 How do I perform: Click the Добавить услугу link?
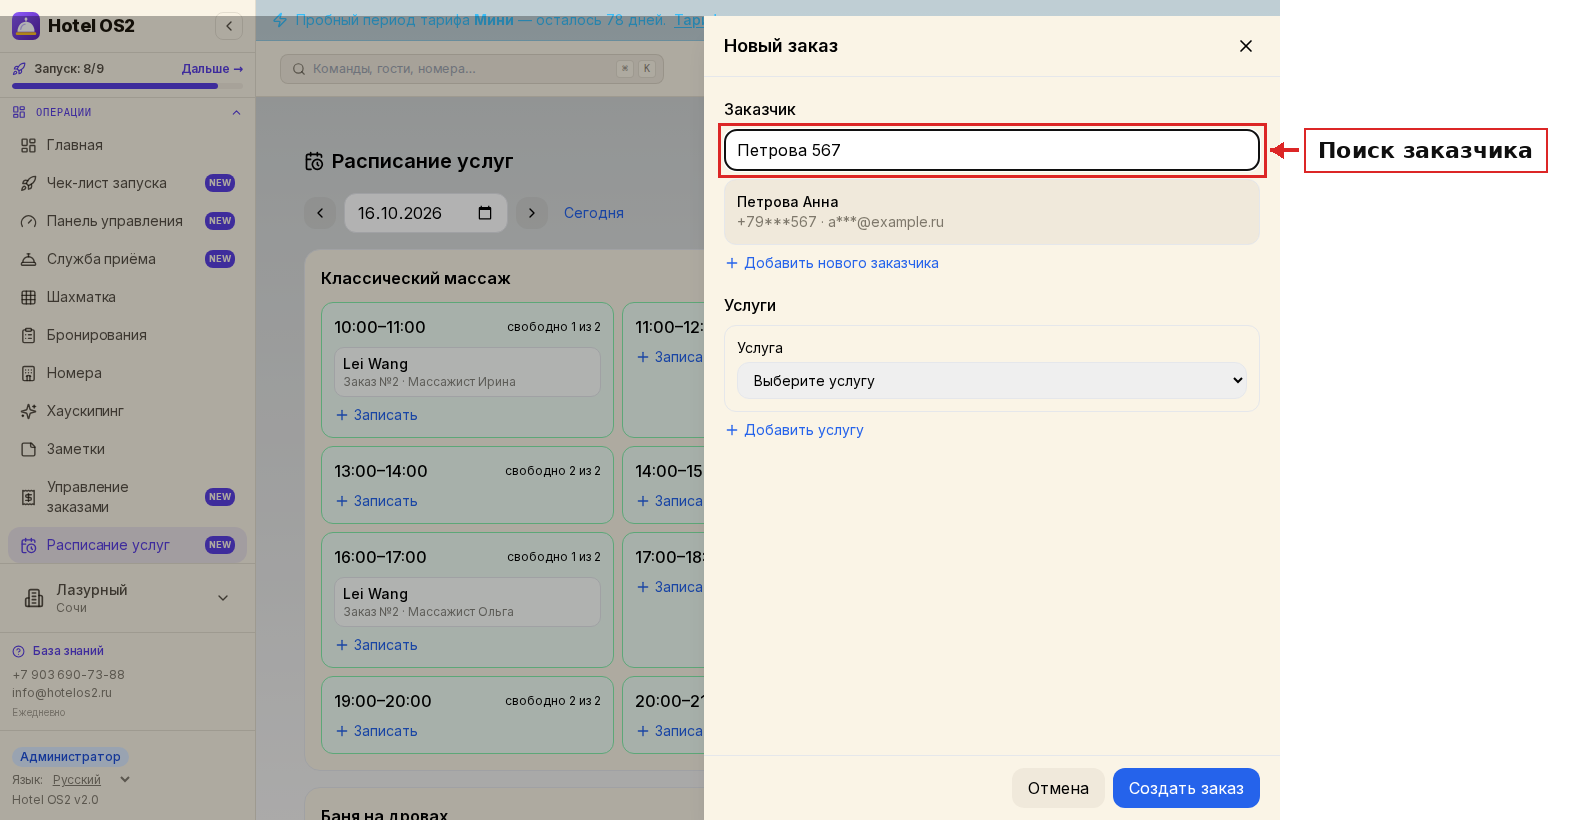[794, 430]
